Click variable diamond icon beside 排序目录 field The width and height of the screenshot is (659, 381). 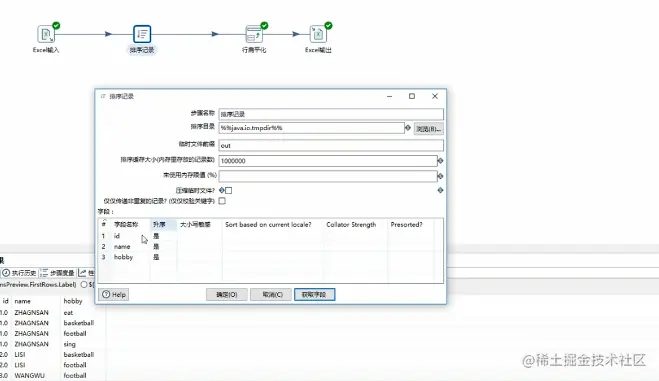(x=408, y=127)
